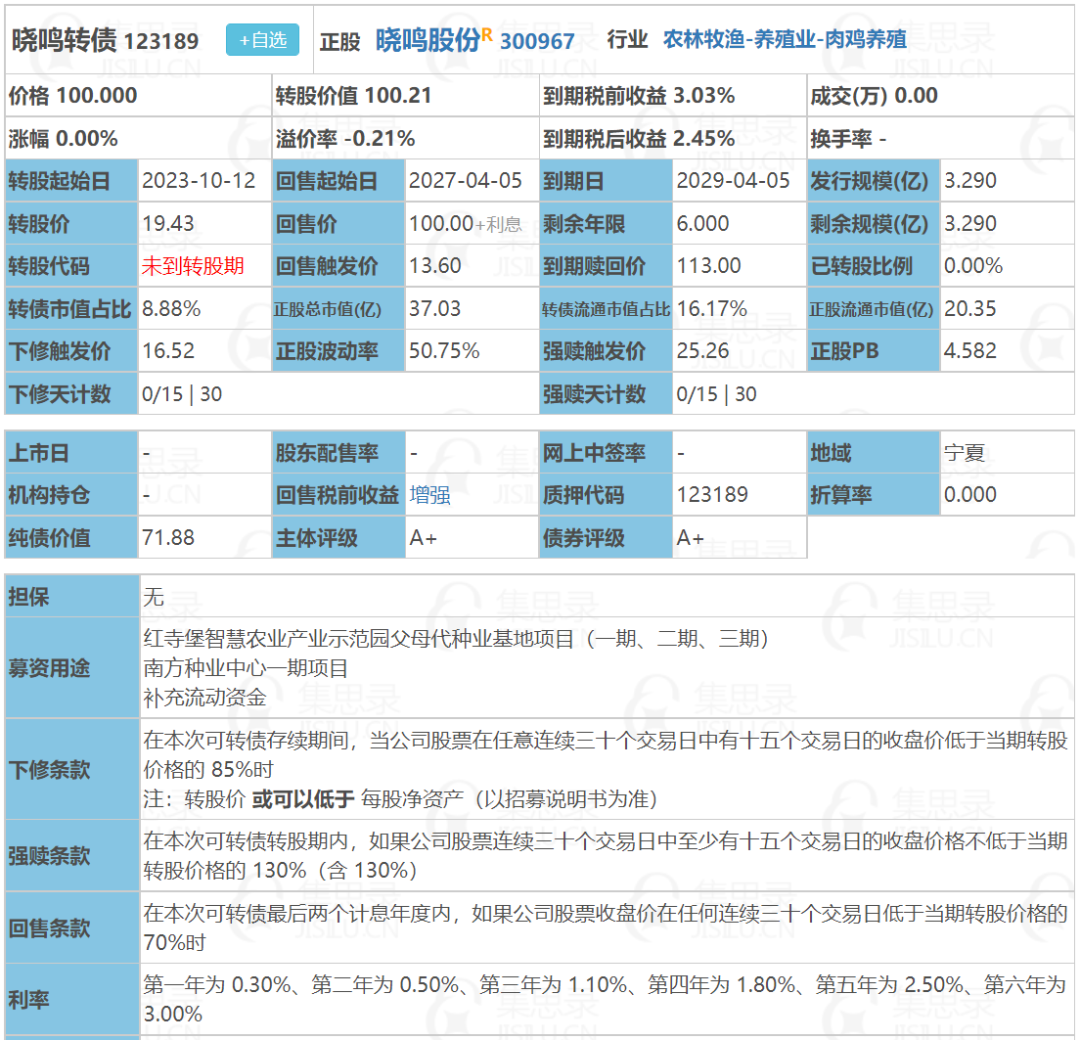Click the 利率 schedule text
The height and width of the screenshot is (1040, 1080).
click(x=605, y=999)
